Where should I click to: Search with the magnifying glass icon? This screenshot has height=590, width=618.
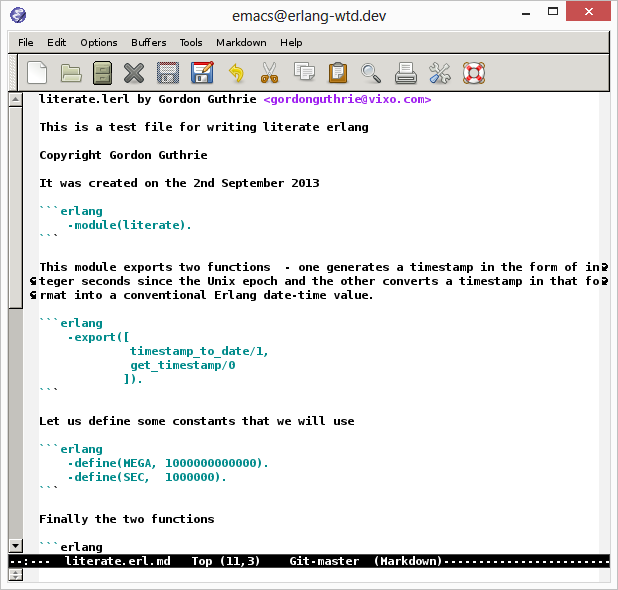[x=371, y=73]
